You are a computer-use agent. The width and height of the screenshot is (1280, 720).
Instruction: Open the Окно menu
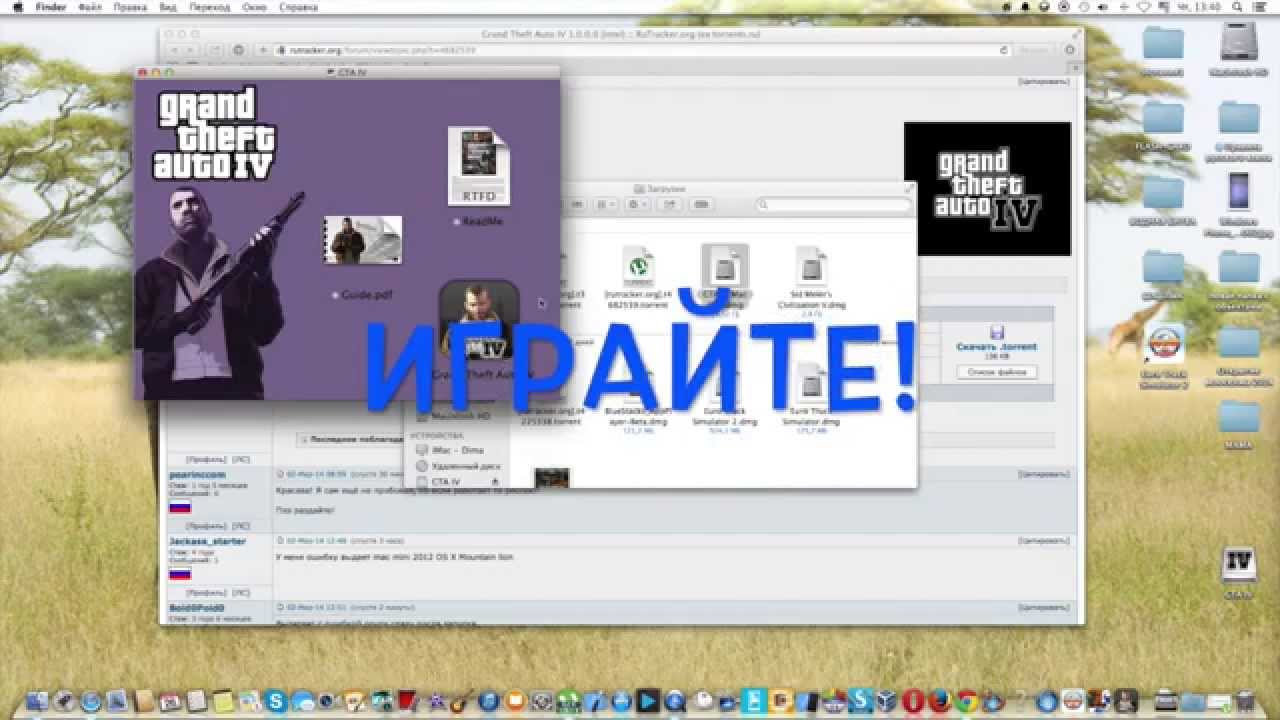[x=254, y=6]
